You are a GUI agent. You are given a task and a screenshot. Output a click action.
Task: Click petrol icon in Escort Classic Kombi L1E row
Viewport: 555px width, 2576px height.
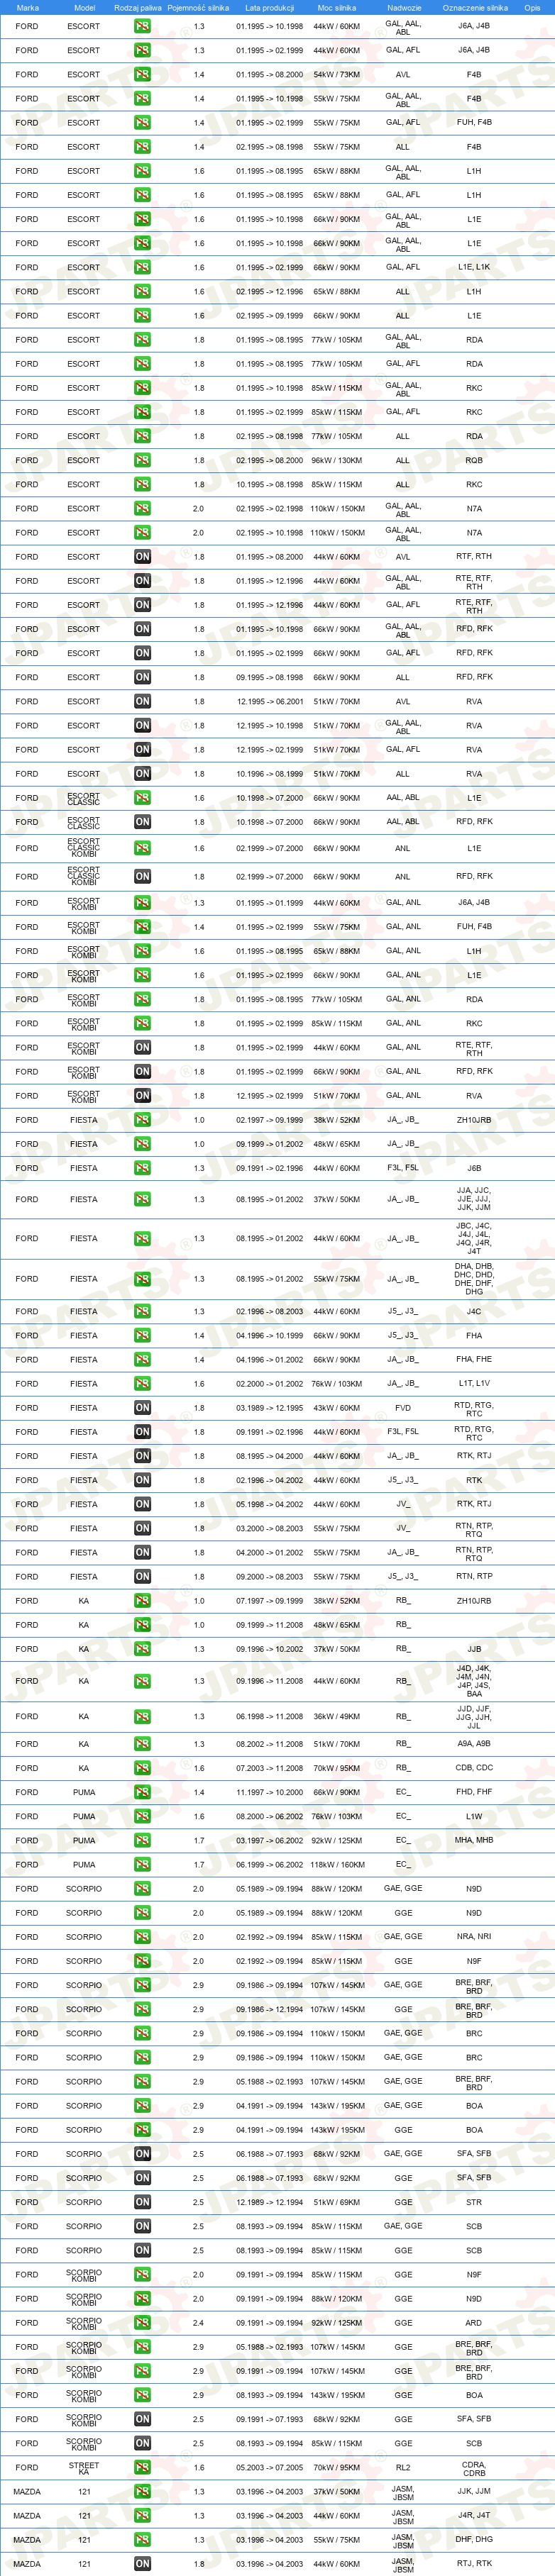pyautogui.click(x=142, y=848)
